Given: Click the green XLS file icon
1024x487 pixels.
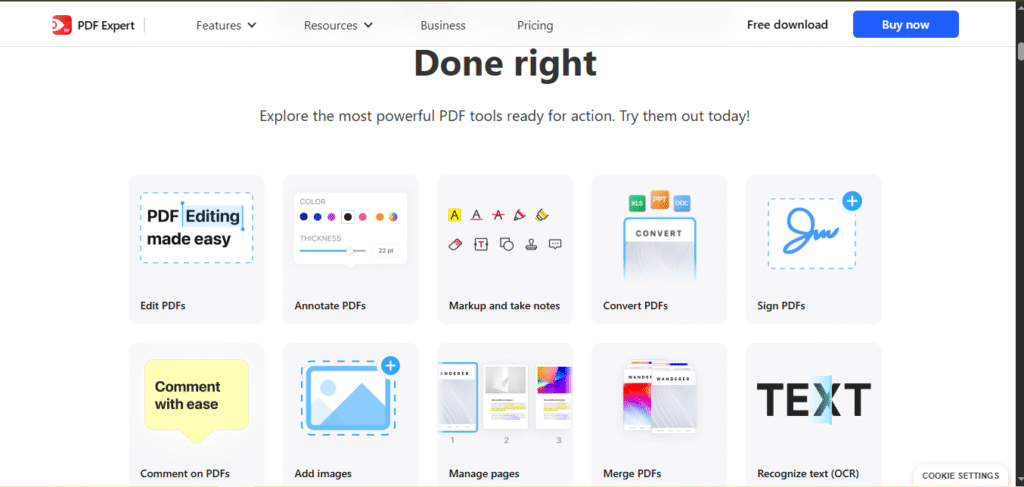Looking at the screenshot, I should click(636, 203).
